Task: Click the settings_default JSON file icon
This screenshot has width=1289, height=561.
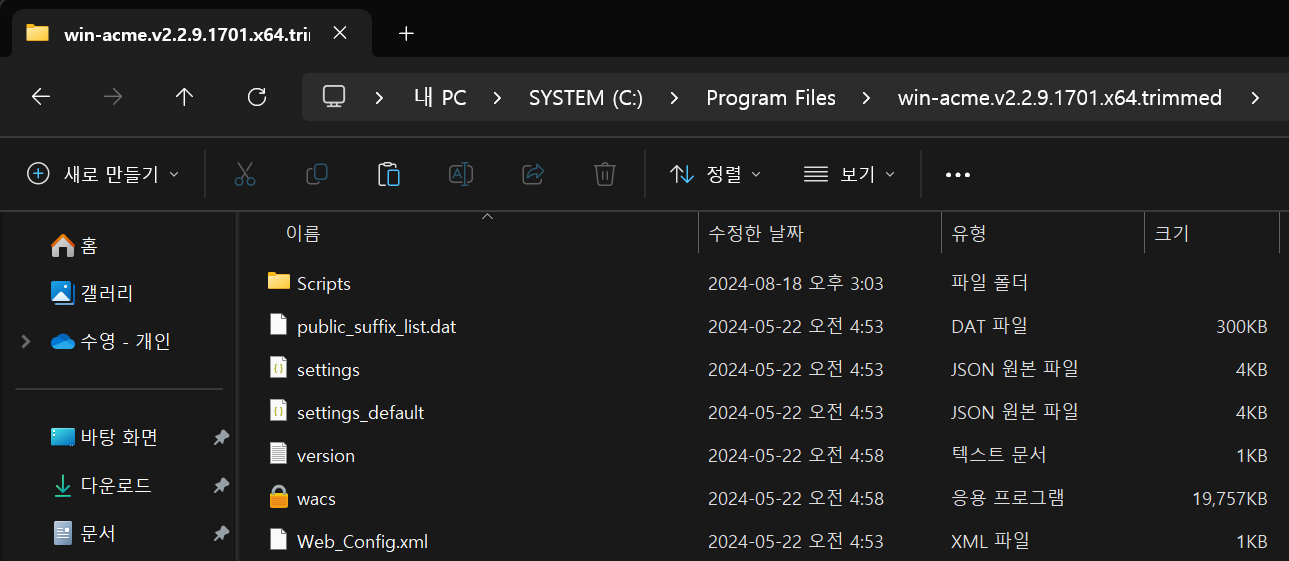Action: [x=279, y=411]
